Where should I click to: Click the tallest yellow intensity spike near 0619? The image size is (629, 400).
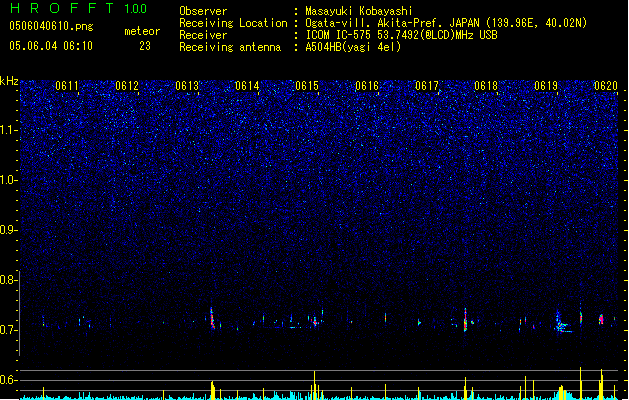tap(580, 382)
